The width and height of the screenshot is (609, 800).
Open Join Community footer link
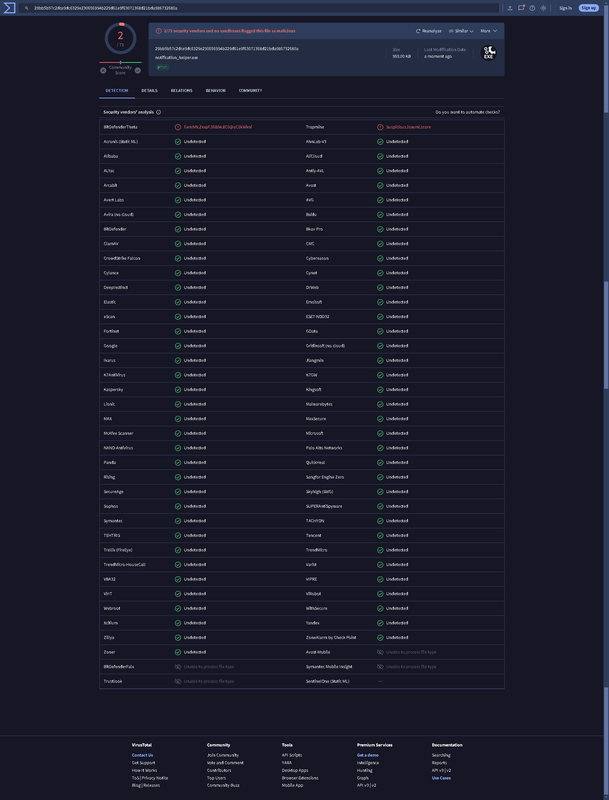(x=223, y=756)
